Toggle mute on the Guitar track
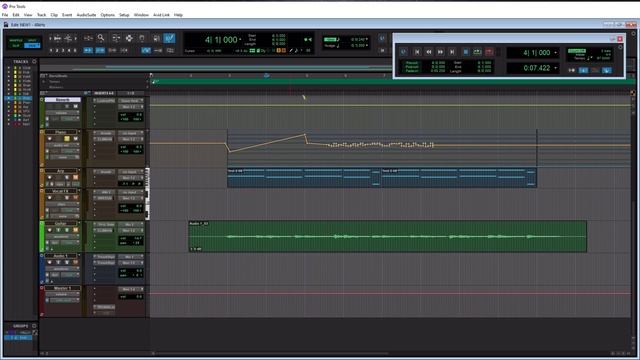Image resolution: width=640 pixels, height=360 pixels. point(76,230)
